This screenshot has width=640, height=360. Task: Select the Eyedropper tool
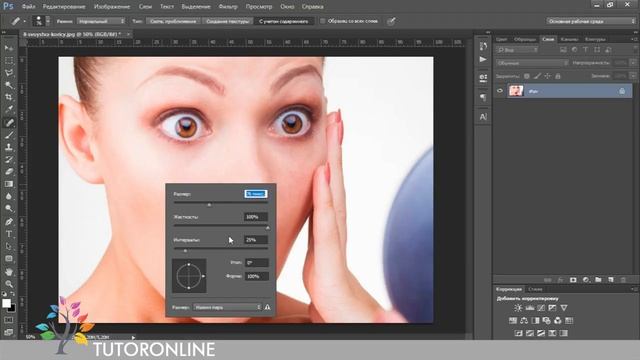9,109
